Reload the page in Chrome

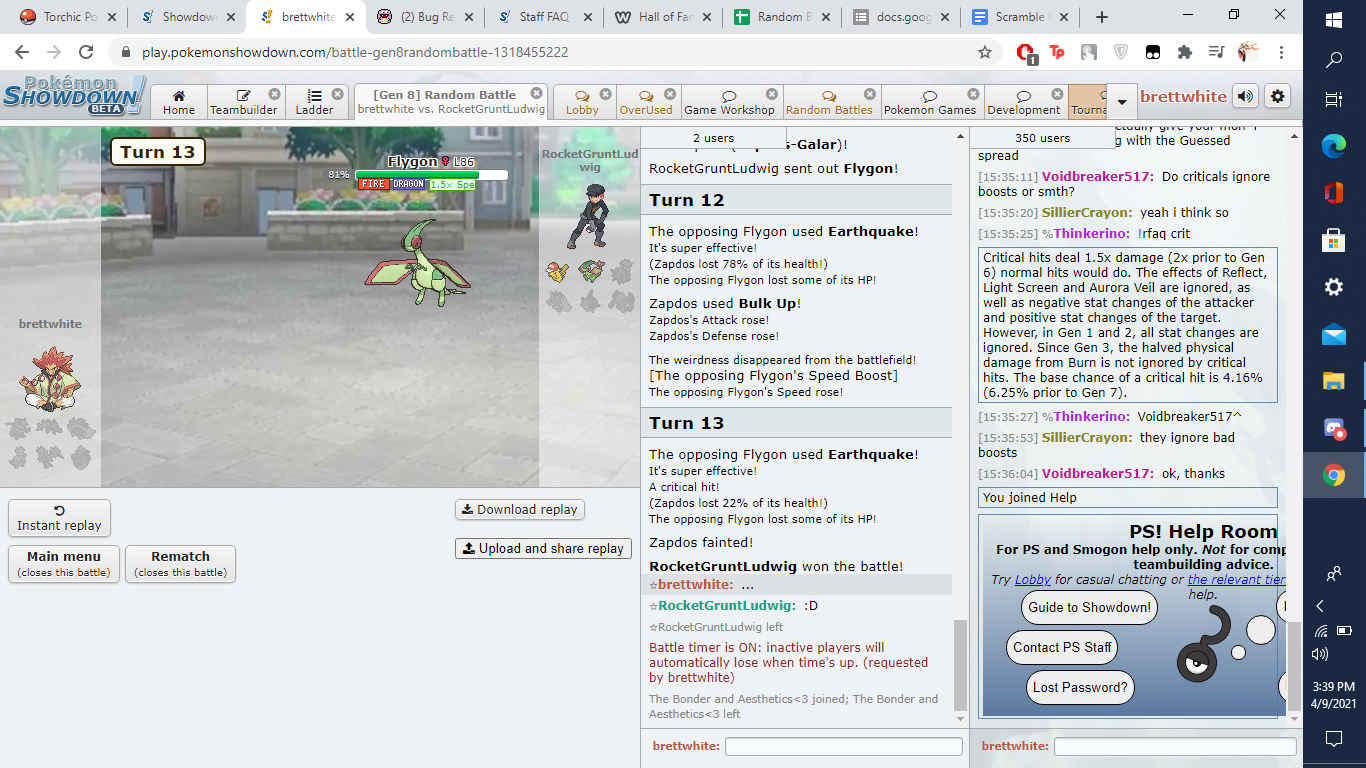86,52
